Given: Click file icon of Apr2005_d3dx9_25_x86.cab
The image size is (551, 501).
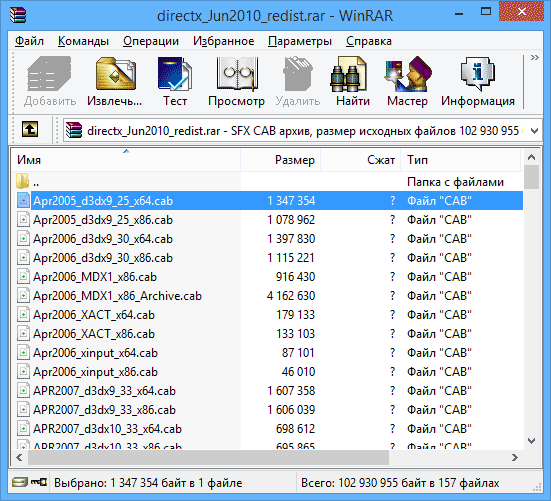Looking at the screenshot, I should tap(23, 220).
